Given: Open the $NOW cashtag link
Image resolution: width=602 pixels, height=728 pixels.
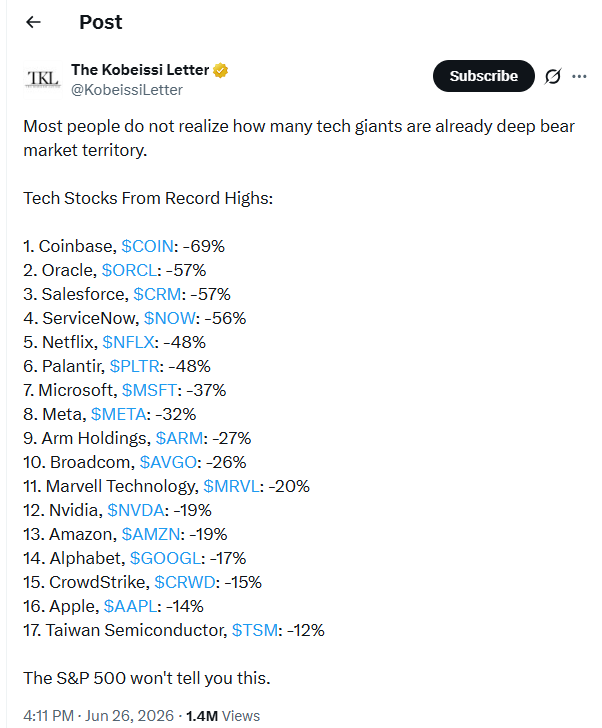Looking at the screenshot, I should coord(170,318).
